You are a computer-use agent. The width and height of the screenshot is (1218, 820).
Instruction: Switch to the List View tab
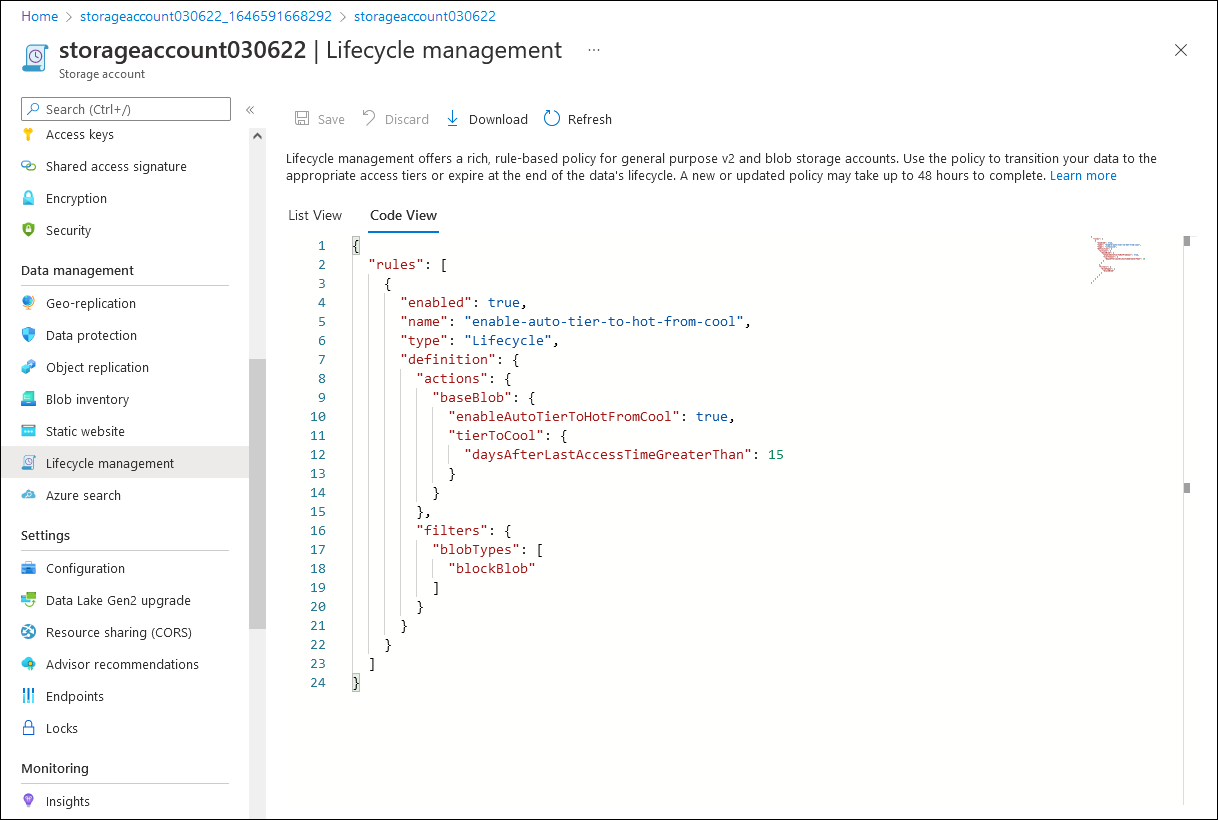coord(315,215)
